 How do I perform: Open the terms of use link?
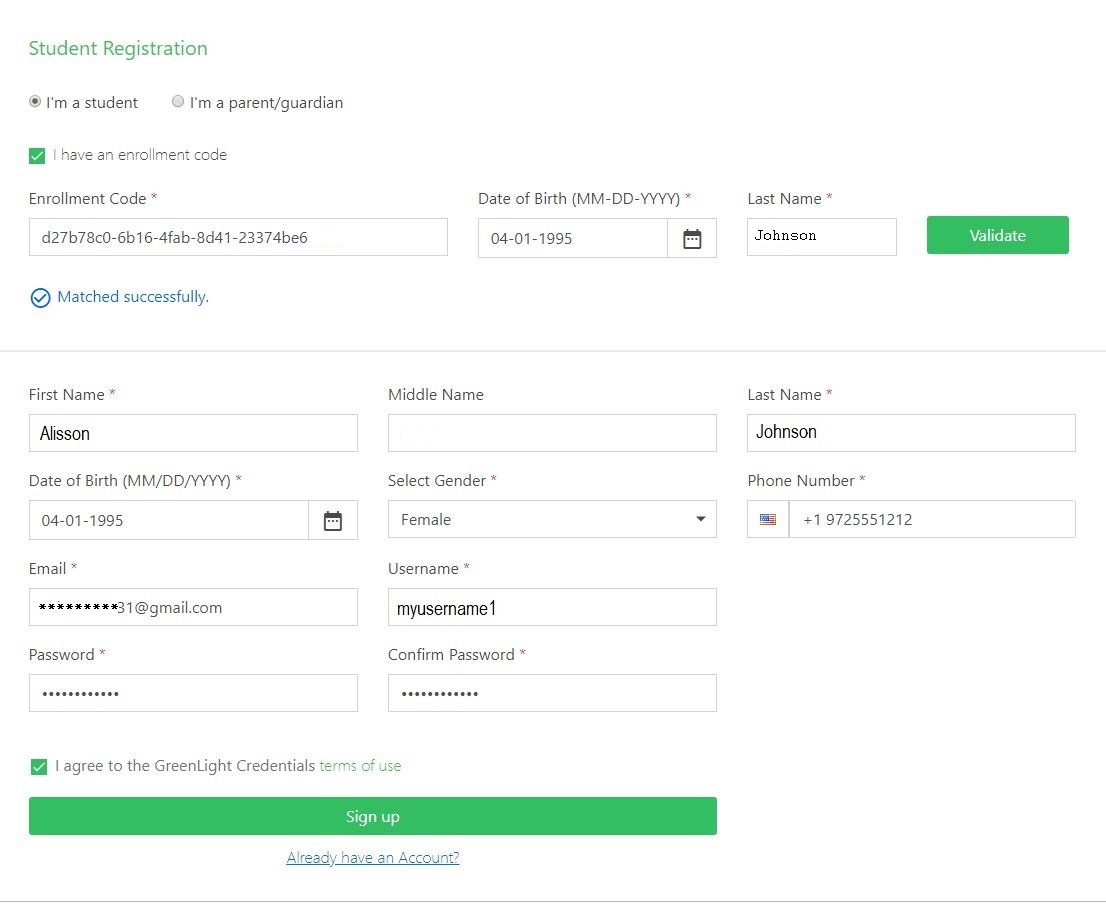pyautogui.click(x=360, y=766)
